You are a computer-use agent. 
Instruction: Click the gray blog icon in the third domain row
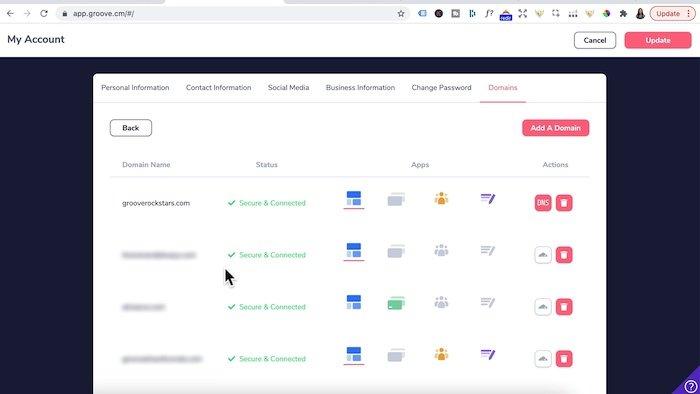(488, 303)
